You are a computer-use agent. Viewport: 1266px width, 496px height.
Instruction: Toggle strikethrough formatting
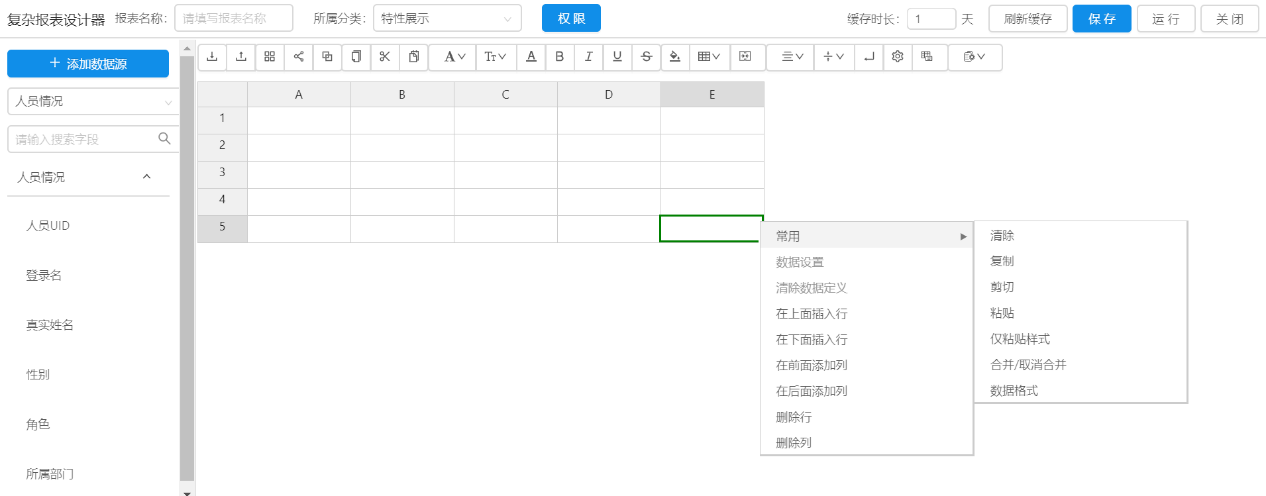click(646, 57)
